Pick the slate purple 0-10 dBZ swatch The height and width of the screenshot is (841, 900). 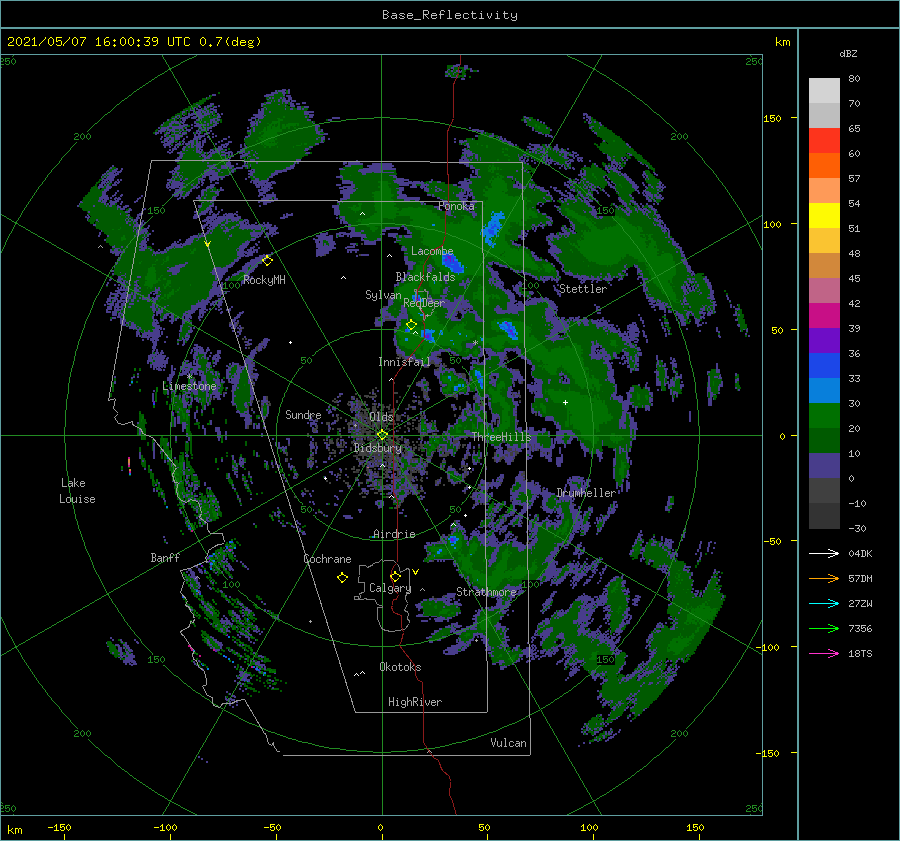[x=824, y=466]
